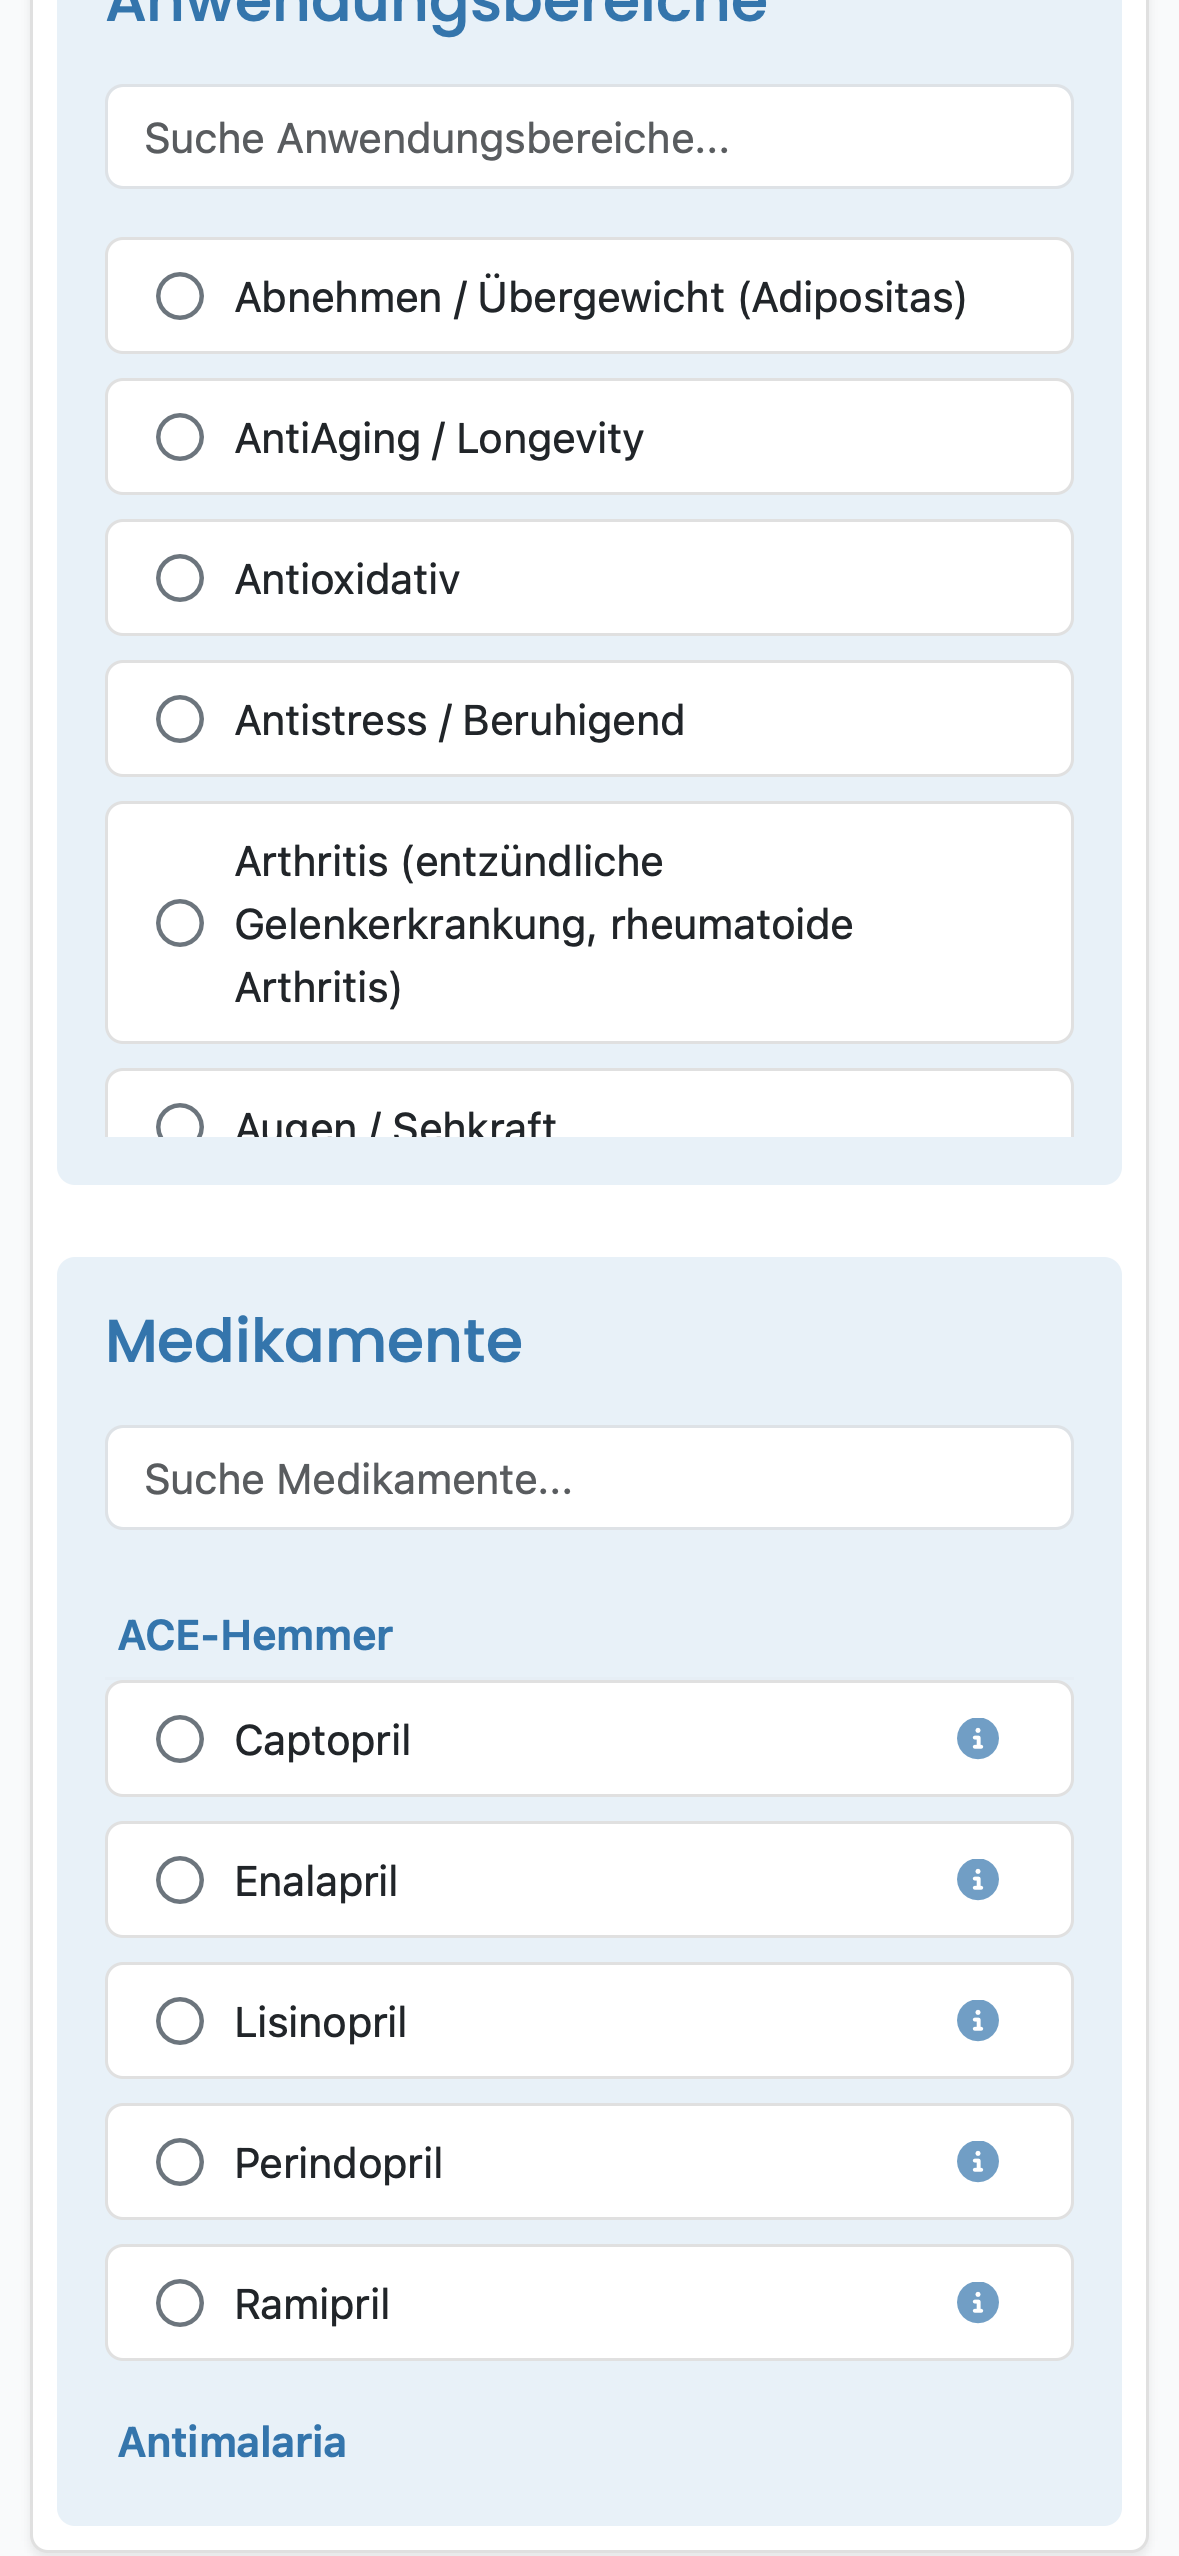The height and width of the screenshot is (2556, 1179).
Task: Open info icon for Perindopril
Action: [x=977, y=2161]
